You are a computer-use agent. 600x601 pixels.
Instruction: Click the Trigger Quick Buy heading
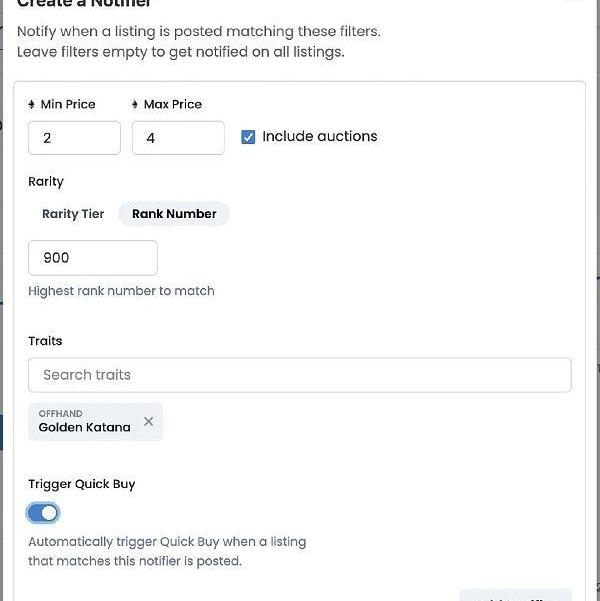click(x=82, y=484)
